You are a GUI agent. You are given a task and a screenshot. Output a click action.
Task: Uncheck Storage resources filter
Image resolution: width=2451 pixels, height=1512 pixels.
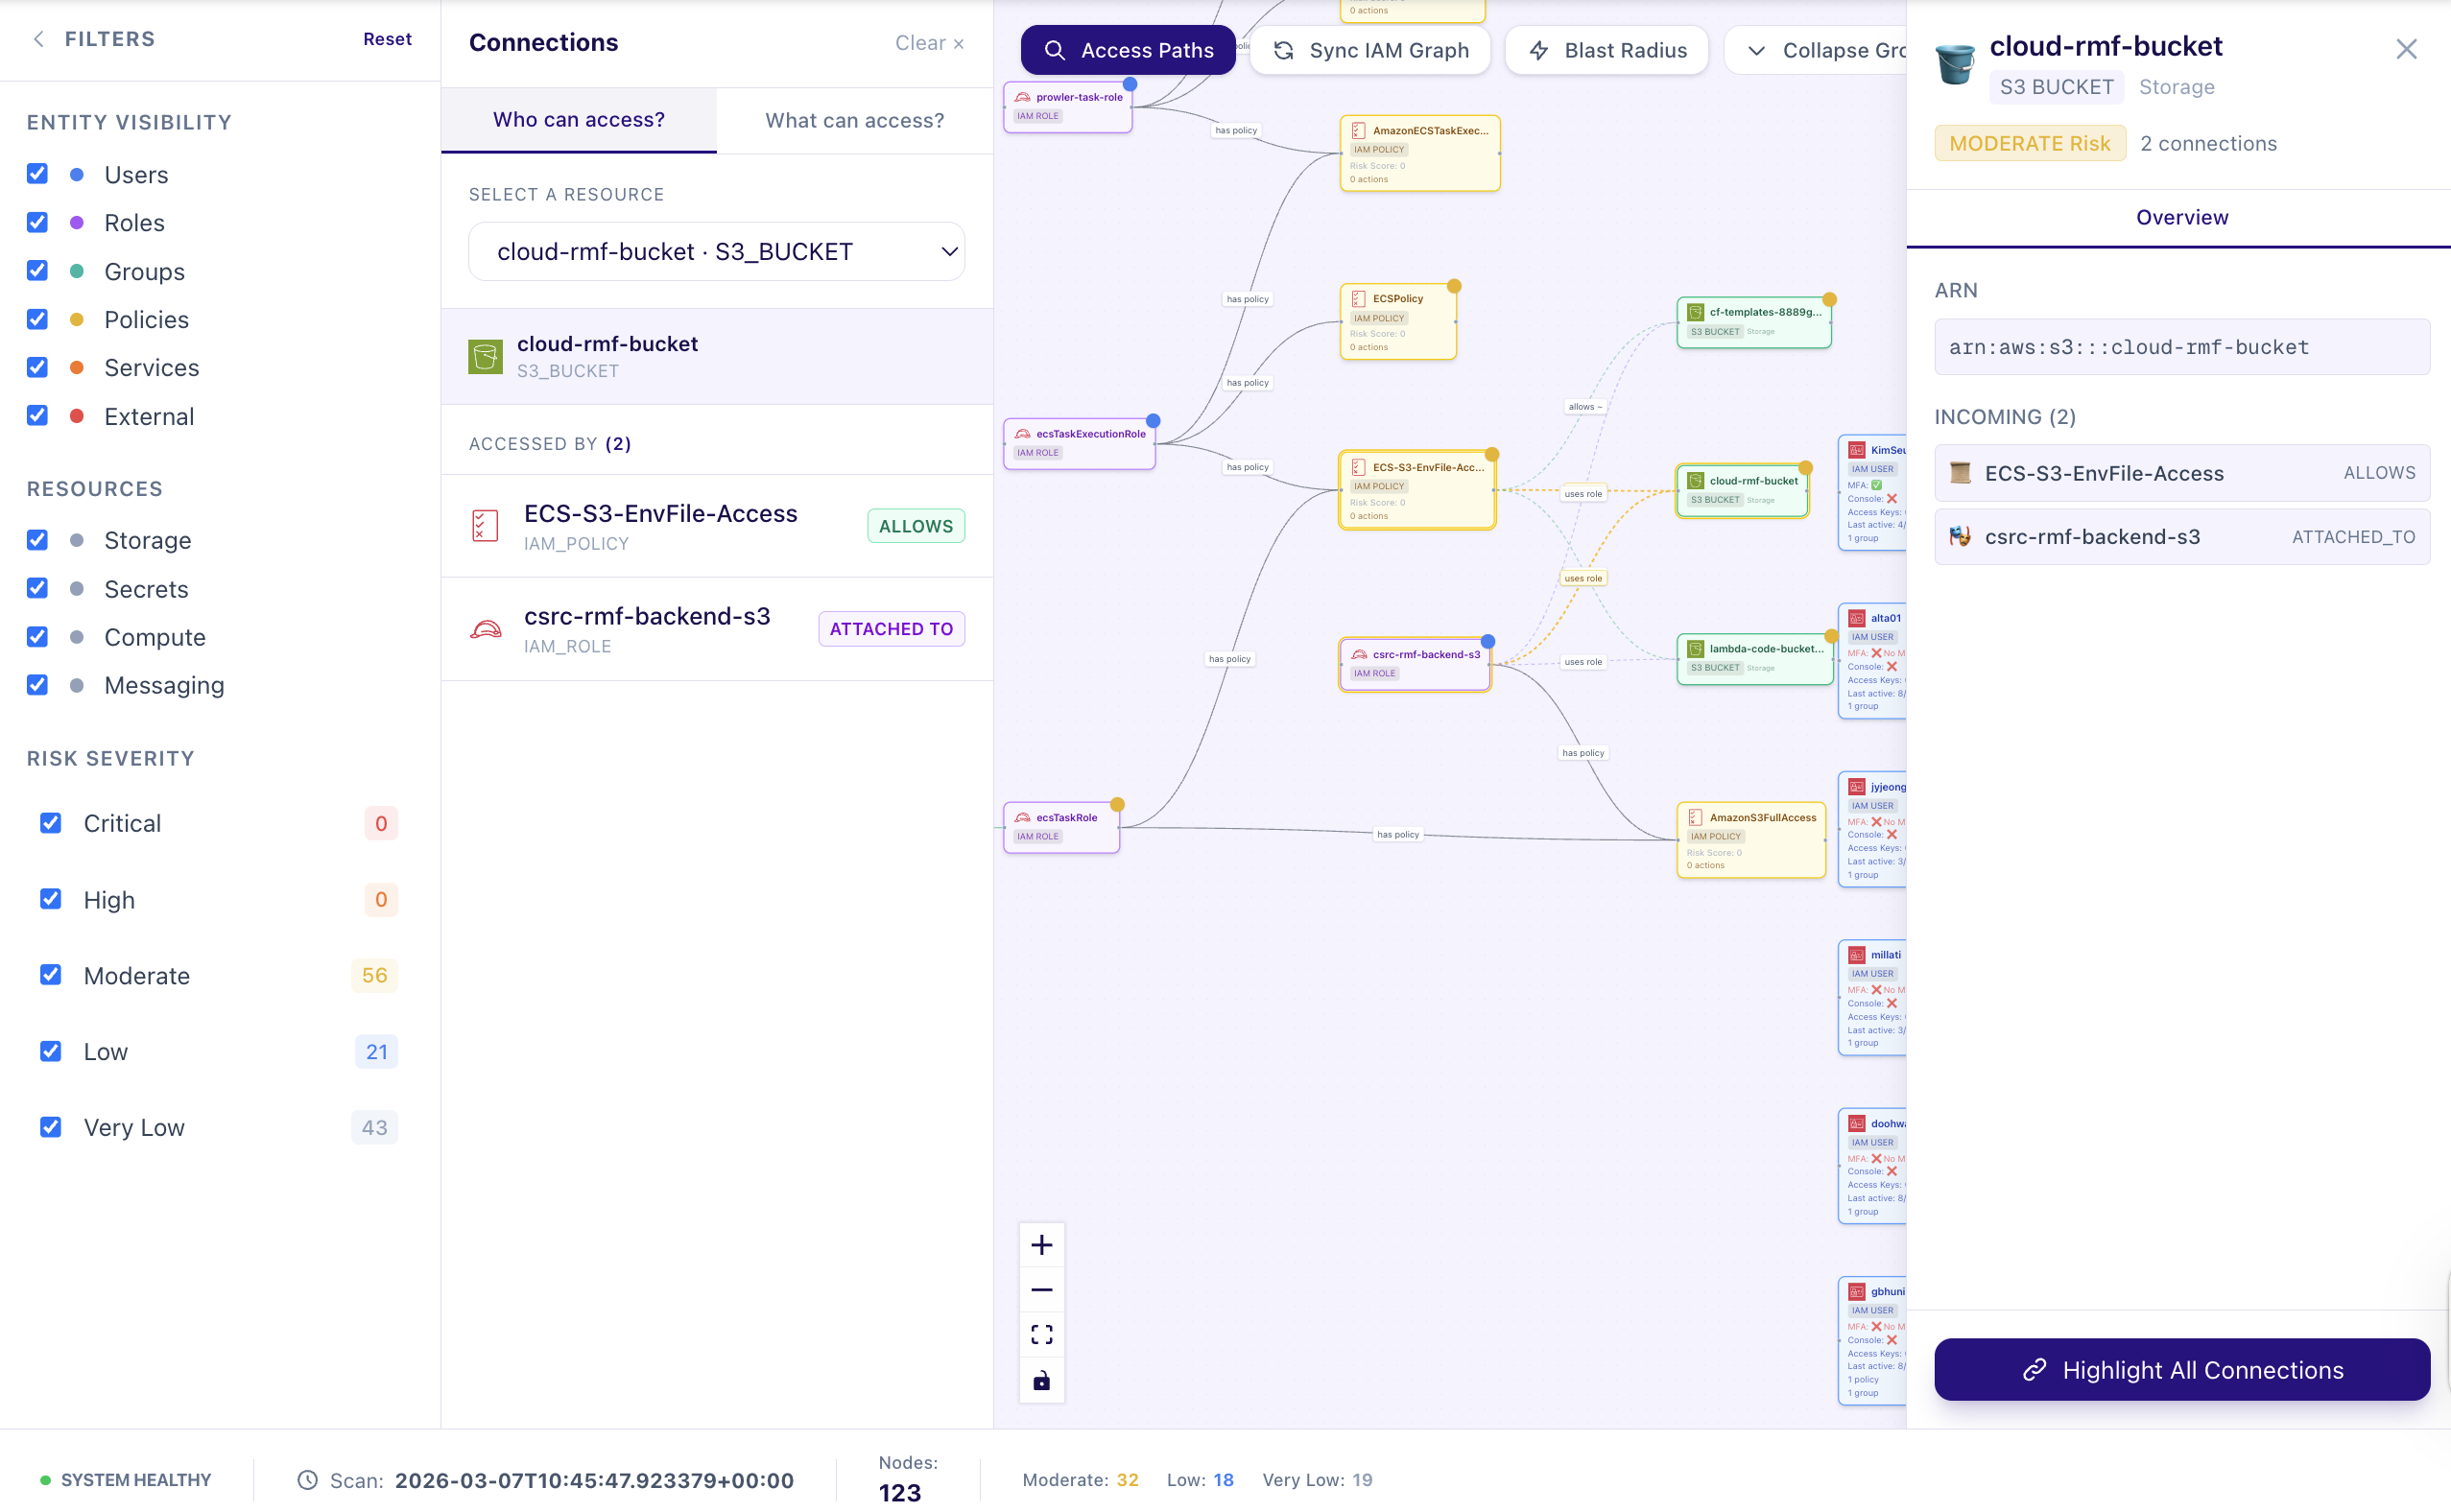coord(37,540)
